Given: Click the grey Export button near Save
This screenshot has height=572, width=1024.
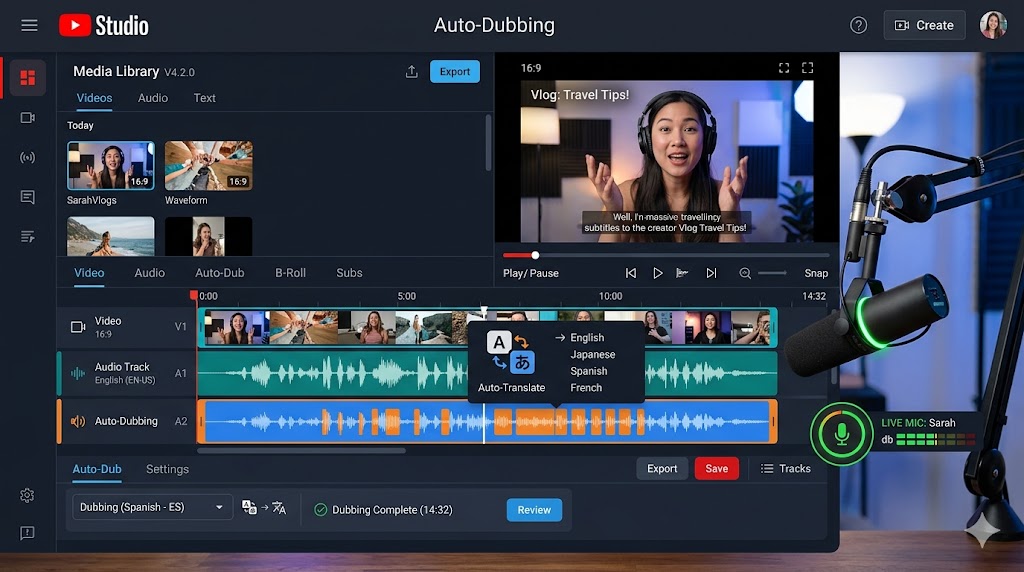Looking at the screenshot, I should (x=662, y=468).
